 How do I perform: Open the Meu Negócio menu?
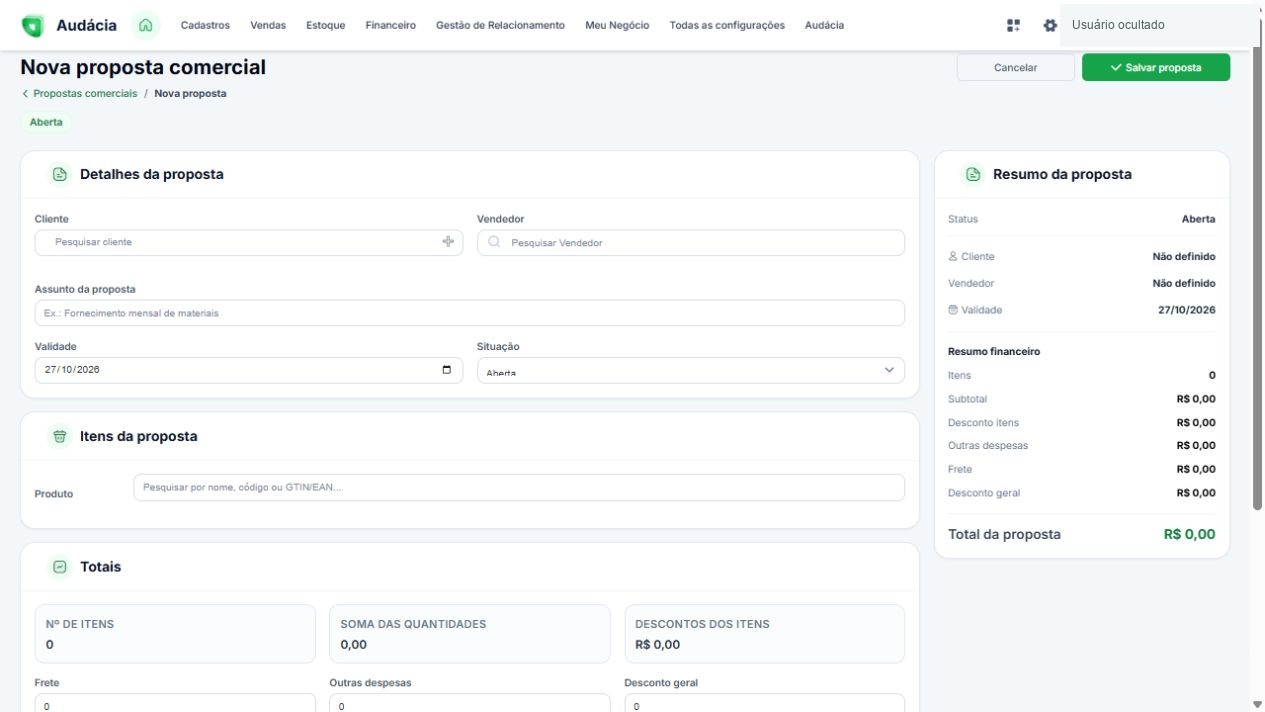617,25
